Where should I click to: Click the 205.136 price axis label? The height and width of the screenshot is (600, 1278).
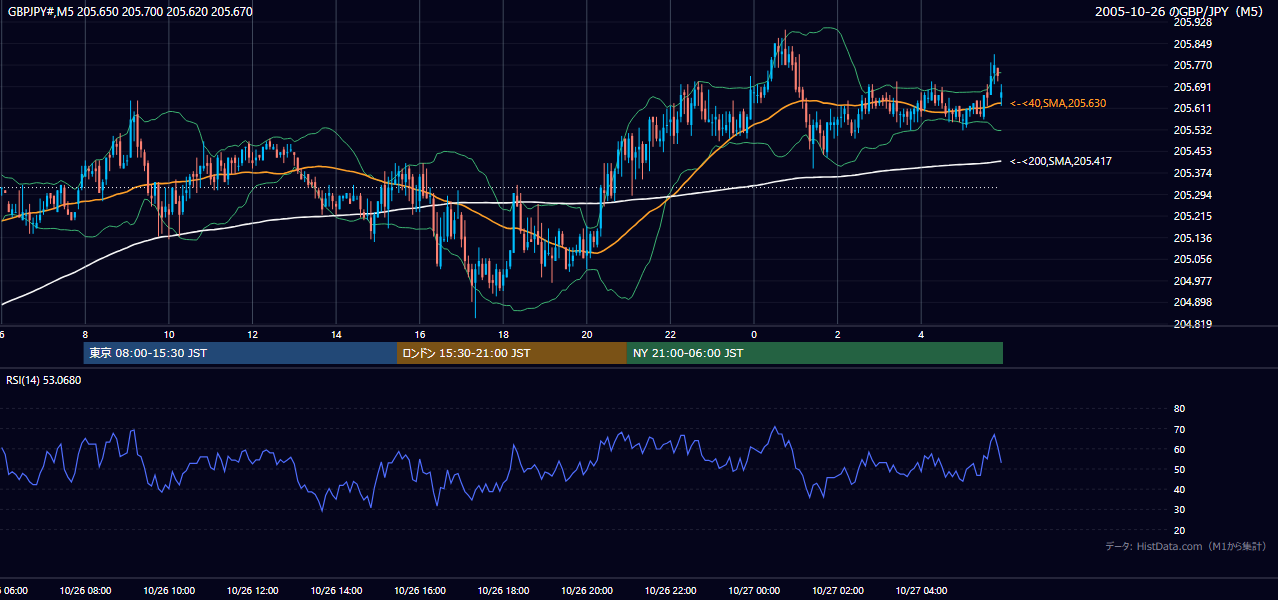1192,238
